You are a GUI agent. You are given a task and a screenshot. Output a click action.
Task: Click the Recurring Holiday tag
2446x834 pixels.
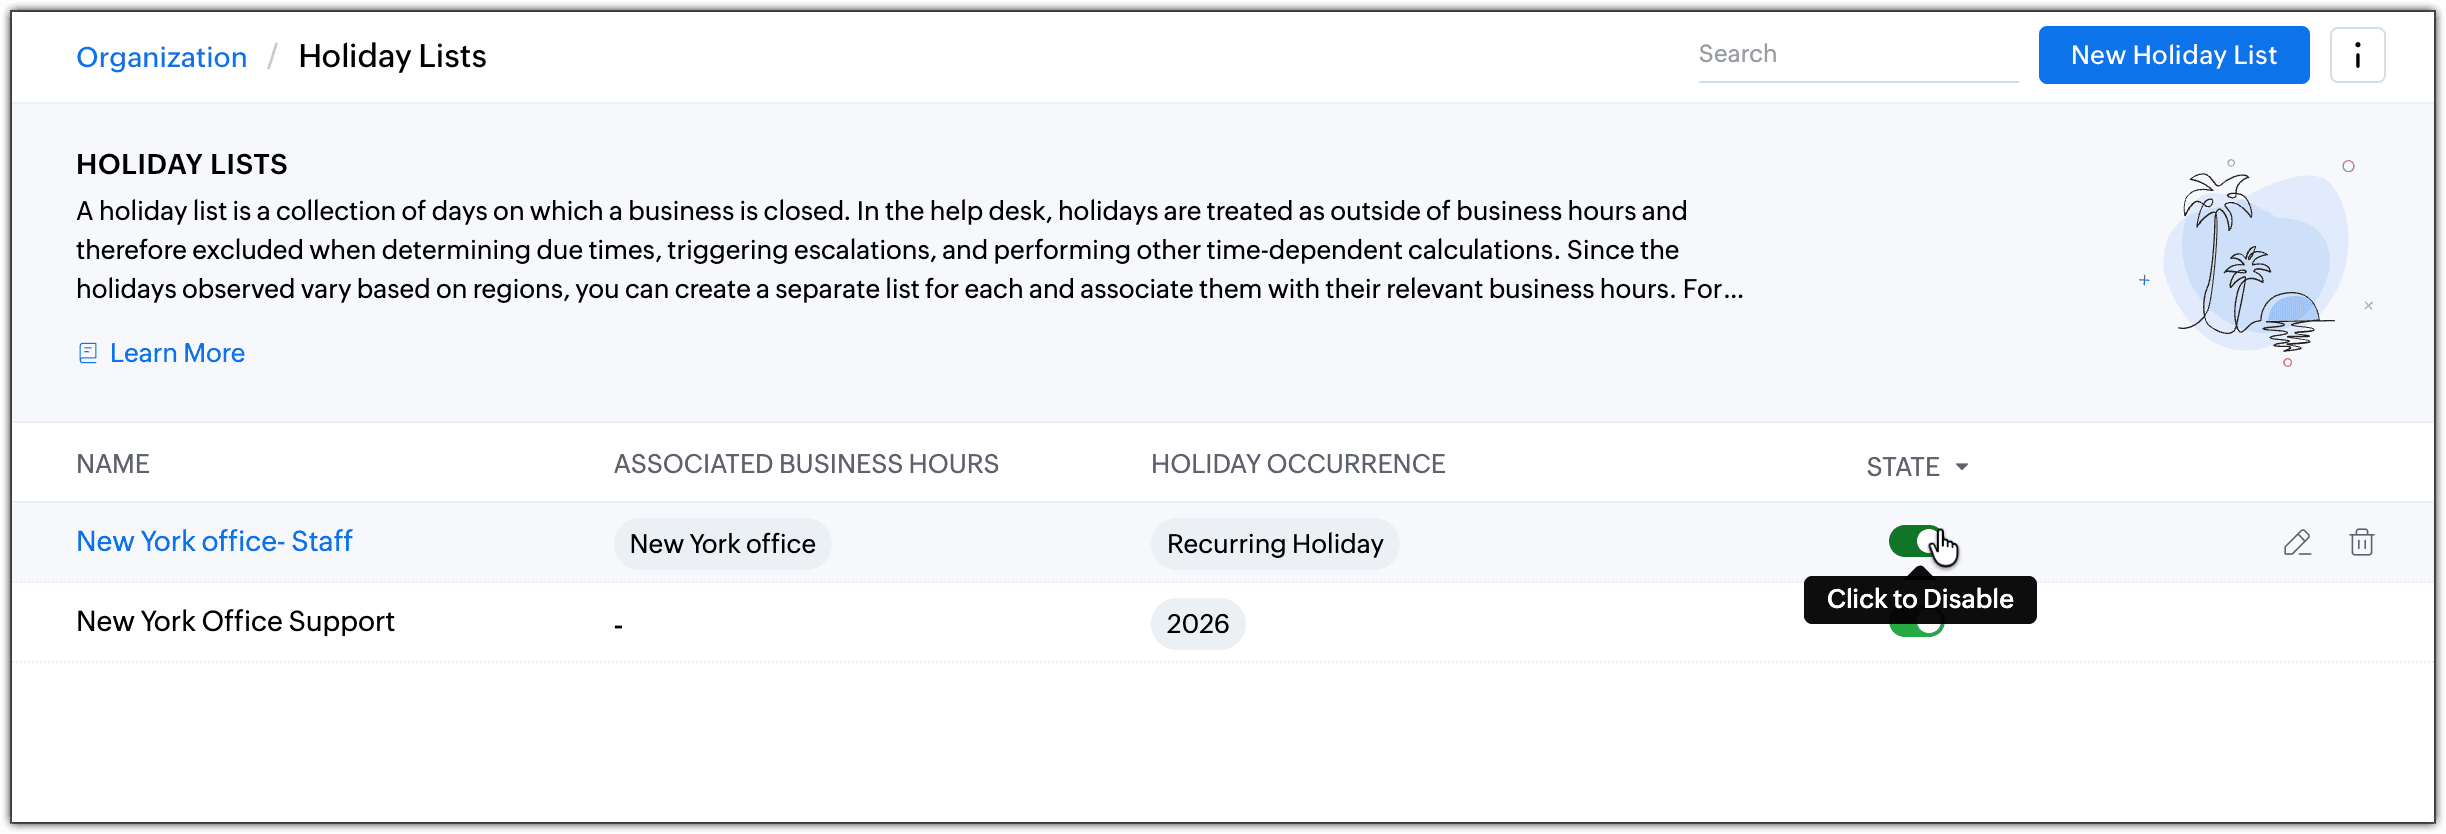point(1274,544)
